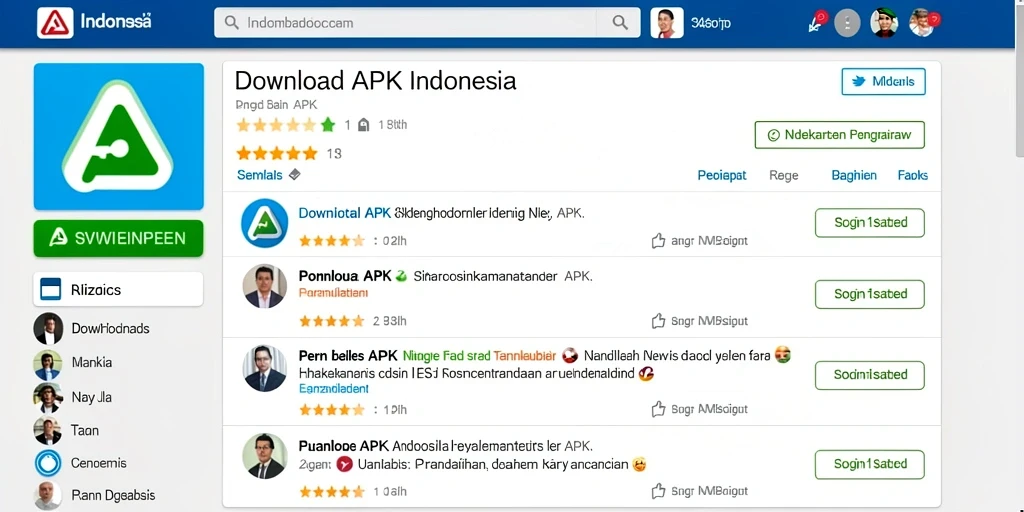The width and height of the screenshot is (1024, 512).
Task: Click the header avatar with red badge
Action: coord(923,22)
